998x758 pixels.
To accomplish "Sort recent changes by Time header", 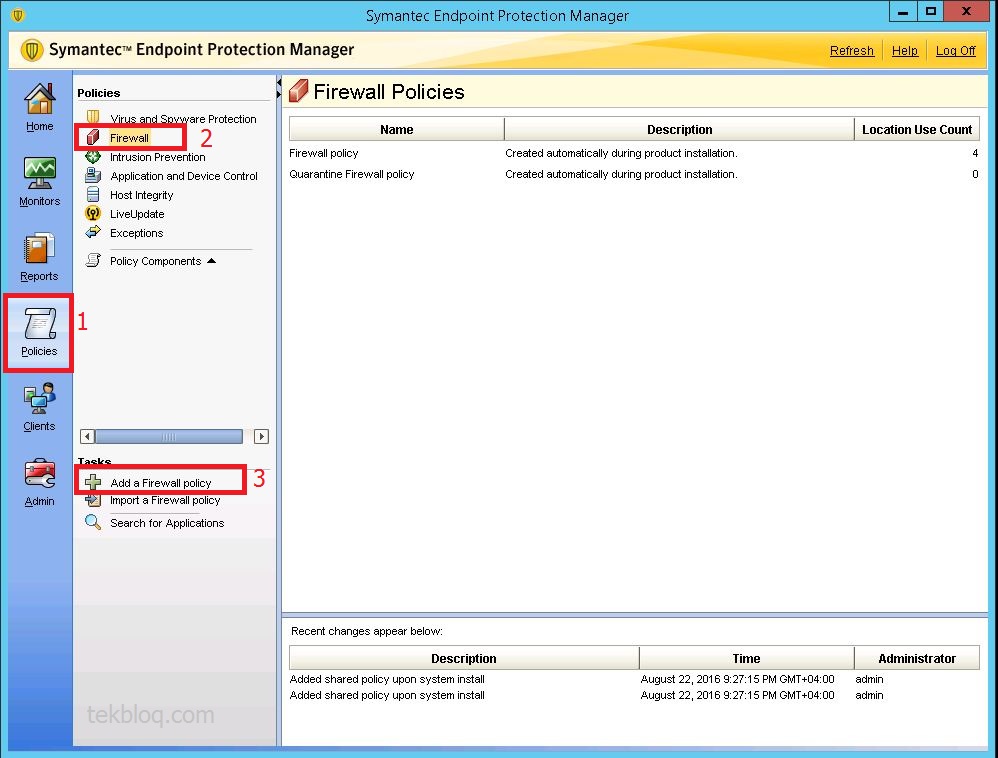I will point(746,658).
